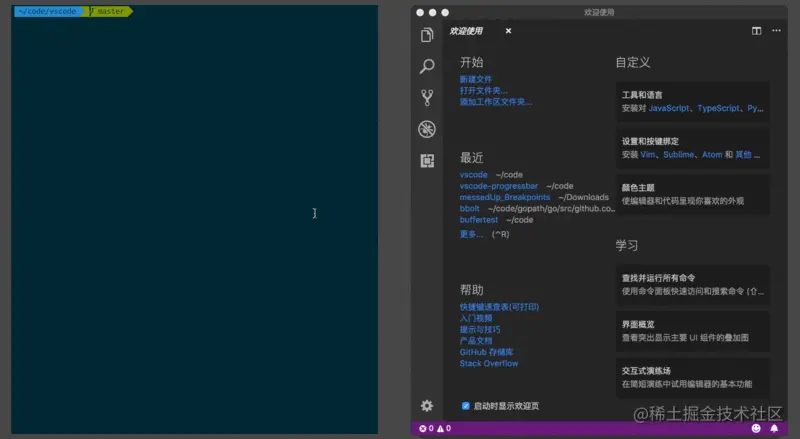Open the 提示与技巧 help link
Screen dimensions: 800x439
480,329
